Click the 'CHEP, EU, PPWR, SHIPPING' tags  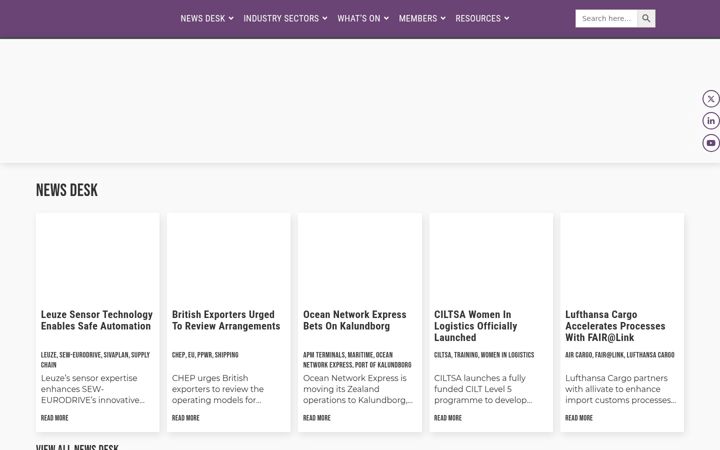point(205,355)
